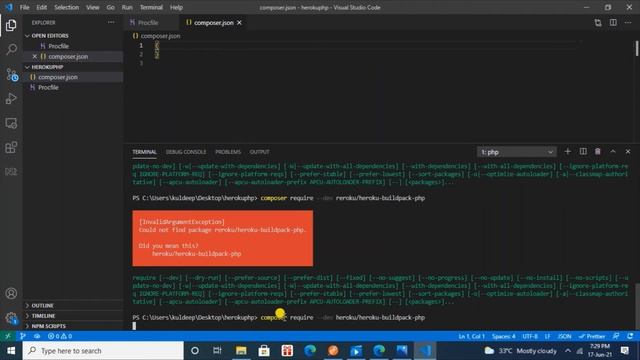Click feedback icon in status bar
Image resolution: width=640 pixels, height=360 pixels.
coord(616,336)
